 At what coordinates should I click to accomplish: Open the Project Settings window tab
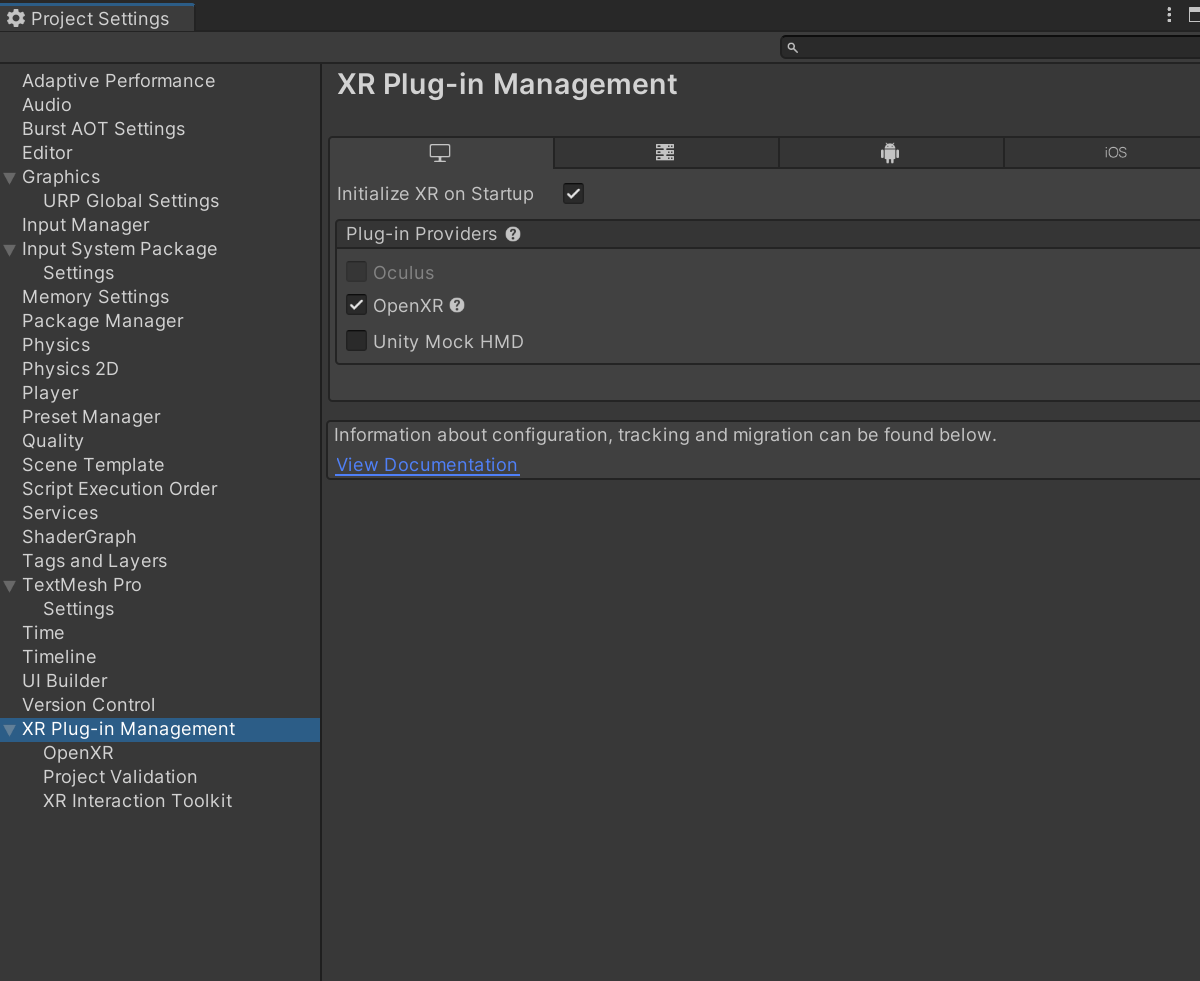[x=98, y=19]
